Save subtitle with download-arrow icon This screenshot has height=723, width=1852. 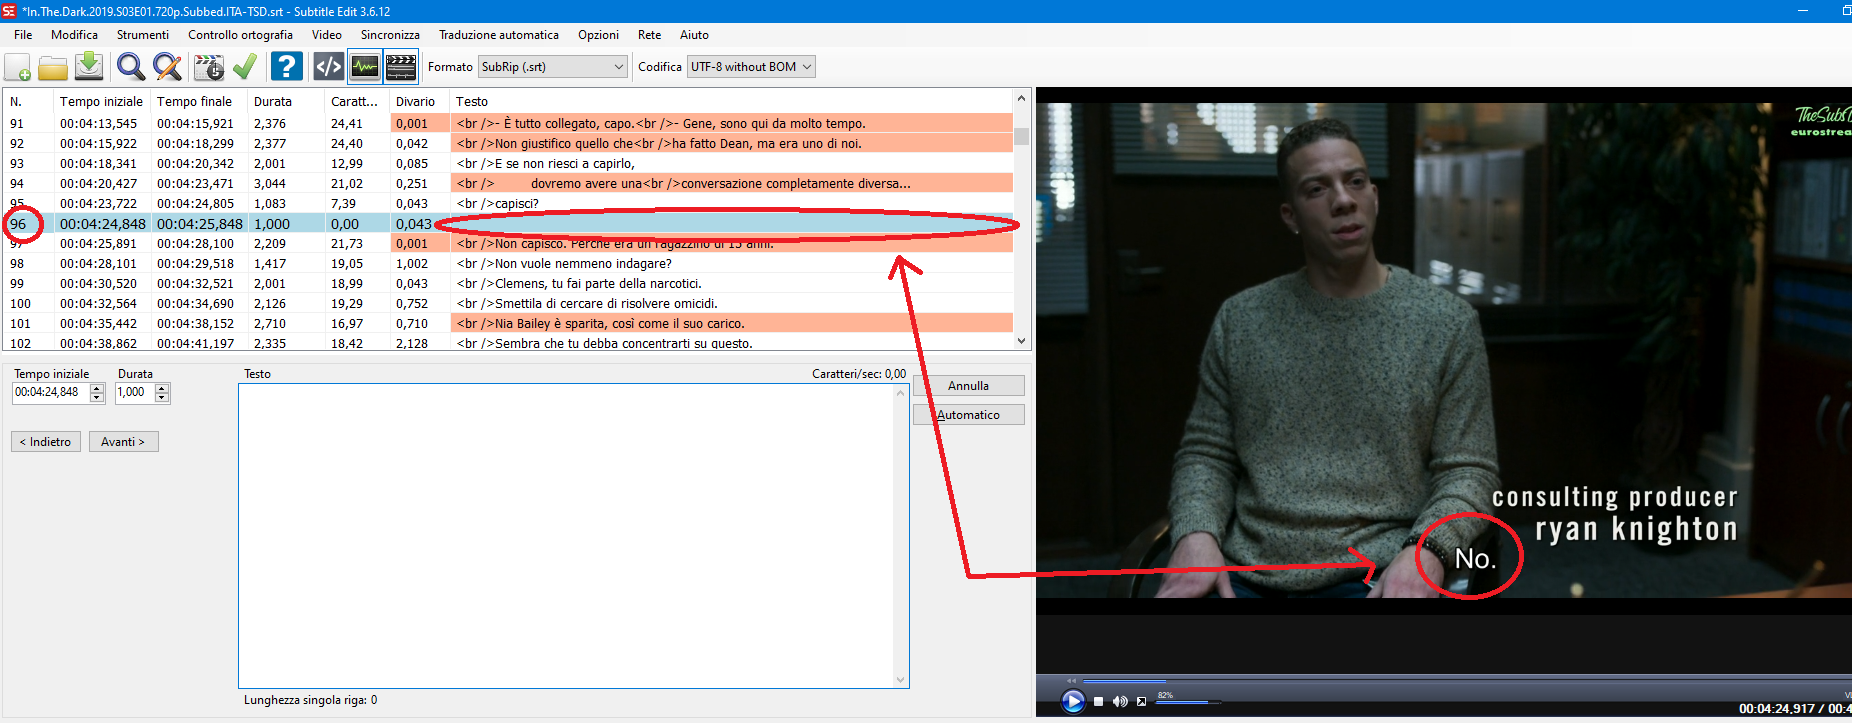(89, 67)
